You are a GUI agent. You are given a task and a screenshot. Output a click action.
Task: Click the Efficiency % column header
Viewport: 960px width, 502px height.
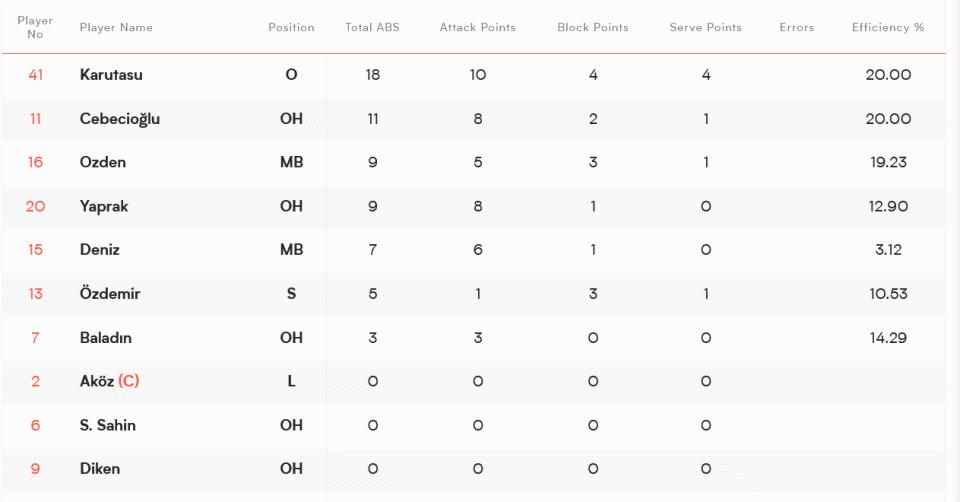888,28
